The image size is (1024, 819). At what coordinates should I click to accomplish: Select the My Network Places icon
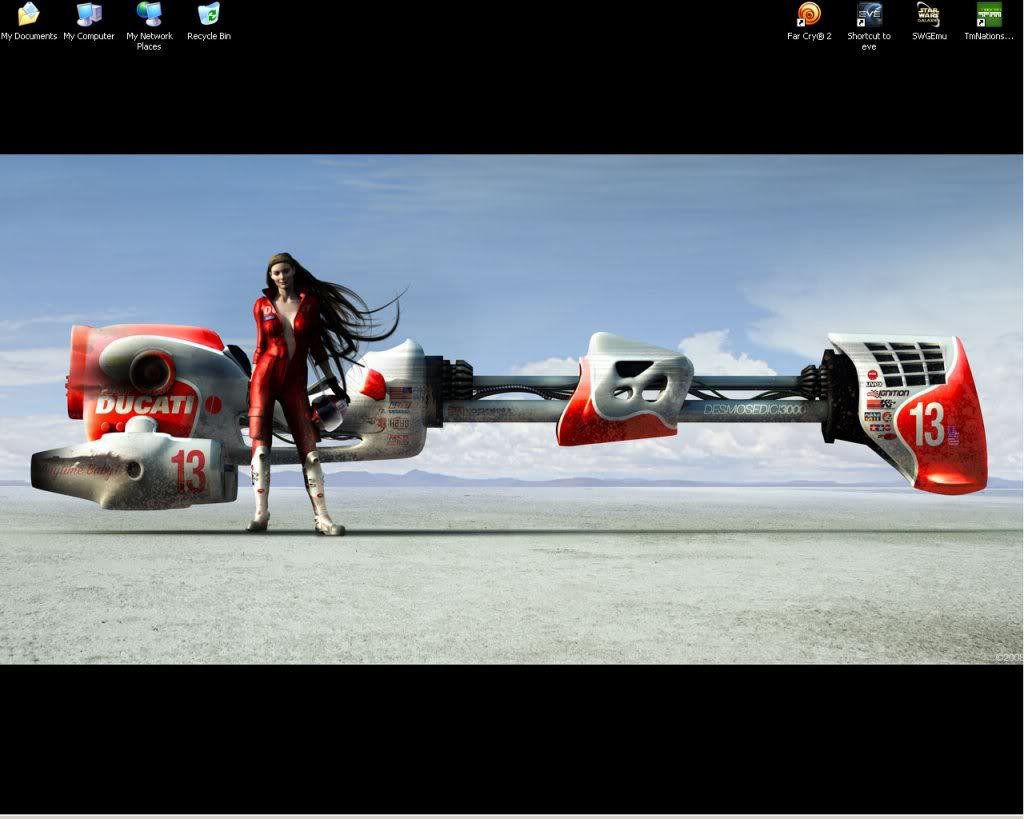click(149, 14)
